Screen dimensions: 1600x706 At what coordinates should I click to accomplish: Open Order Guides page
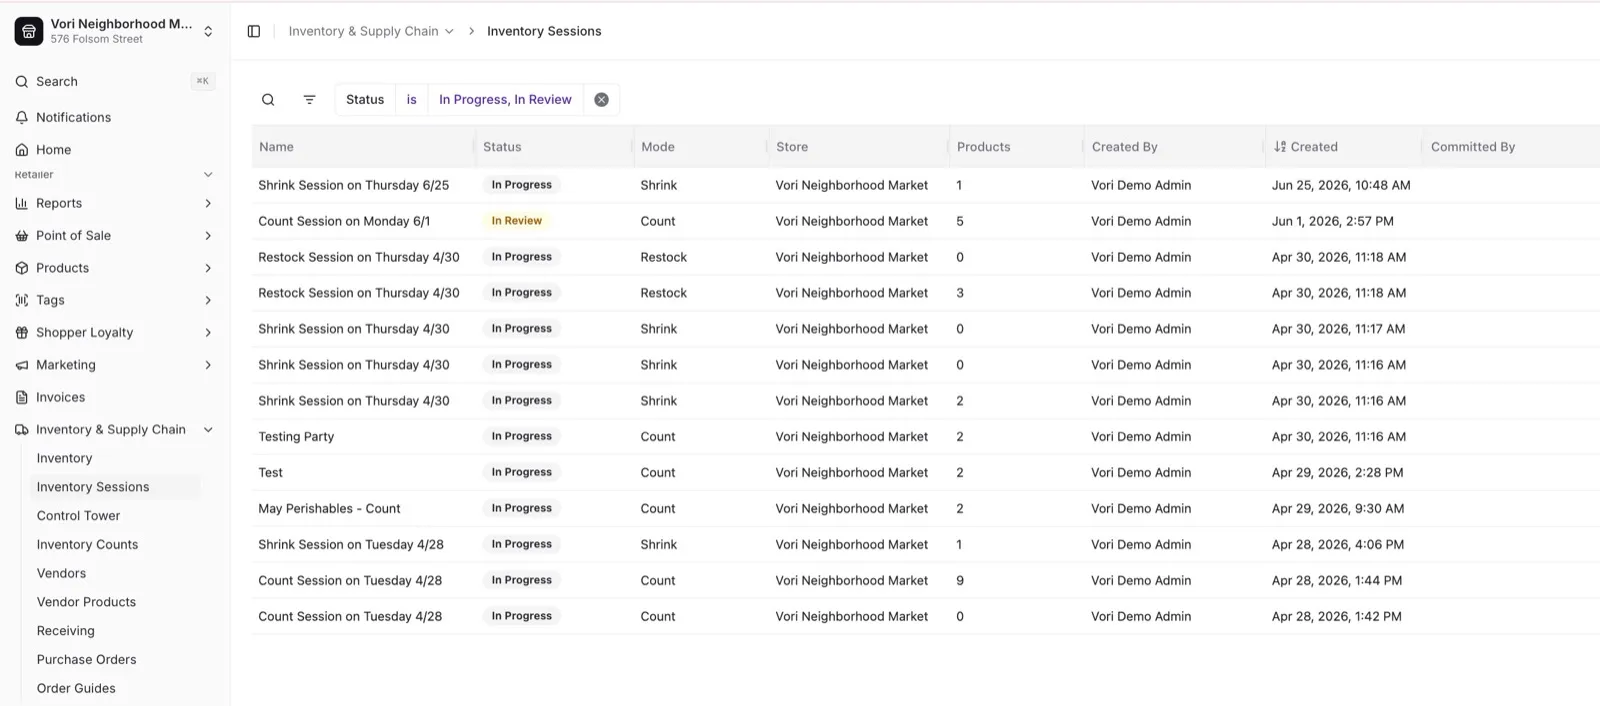pos(76,688)
